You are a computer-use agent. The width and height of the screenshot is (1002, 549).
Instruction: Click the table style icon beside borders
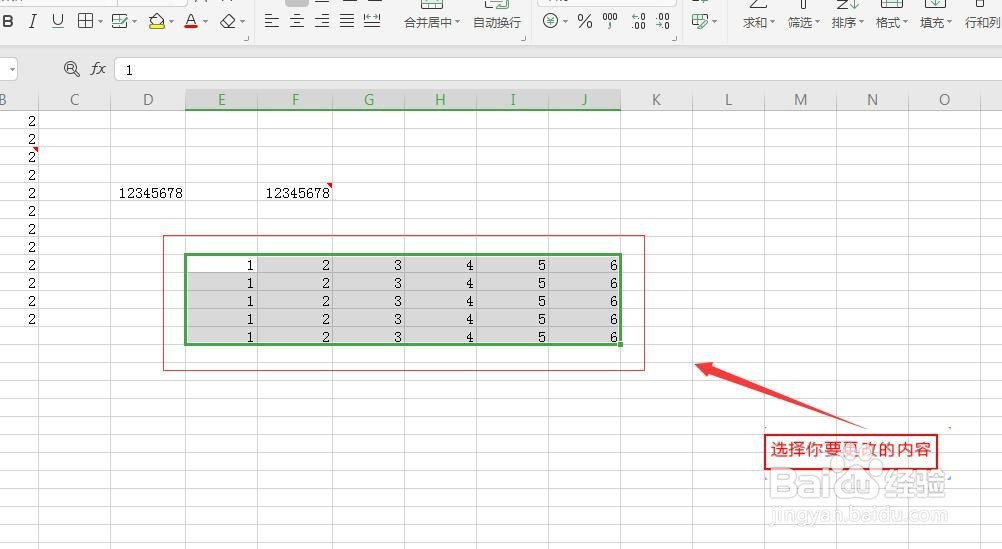pyautogui.click(x=119, y=22)
